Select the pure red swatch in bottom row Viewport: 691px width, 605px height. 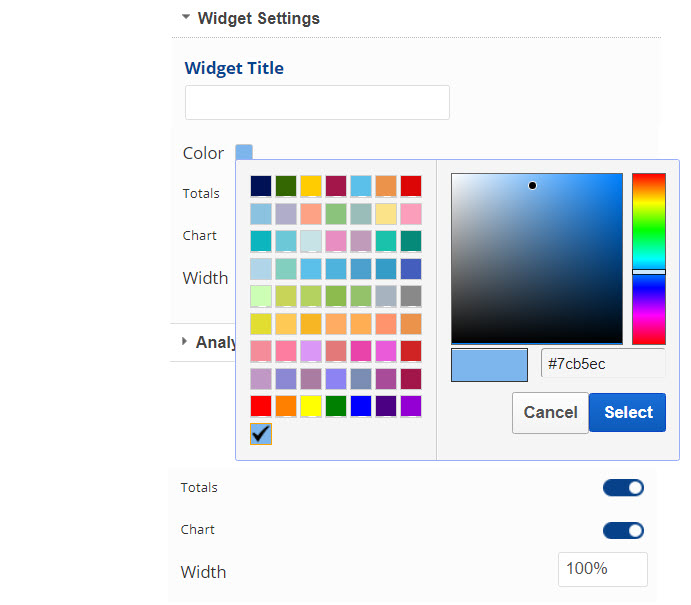pos(261,406)
